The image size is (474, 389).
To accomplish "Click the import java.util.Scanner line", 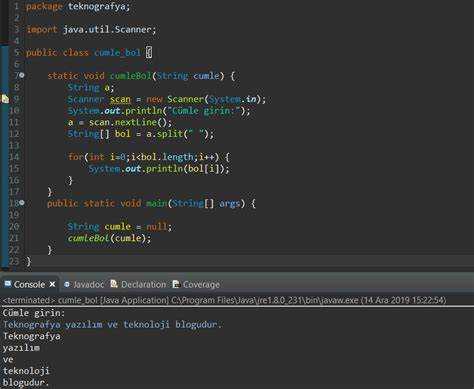I will pos(91,29).
